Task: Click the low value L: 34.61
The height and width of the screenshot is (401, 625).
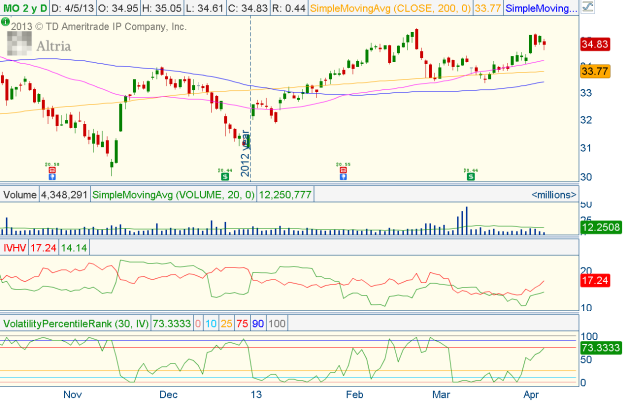Action: click(x=204, y=8)
